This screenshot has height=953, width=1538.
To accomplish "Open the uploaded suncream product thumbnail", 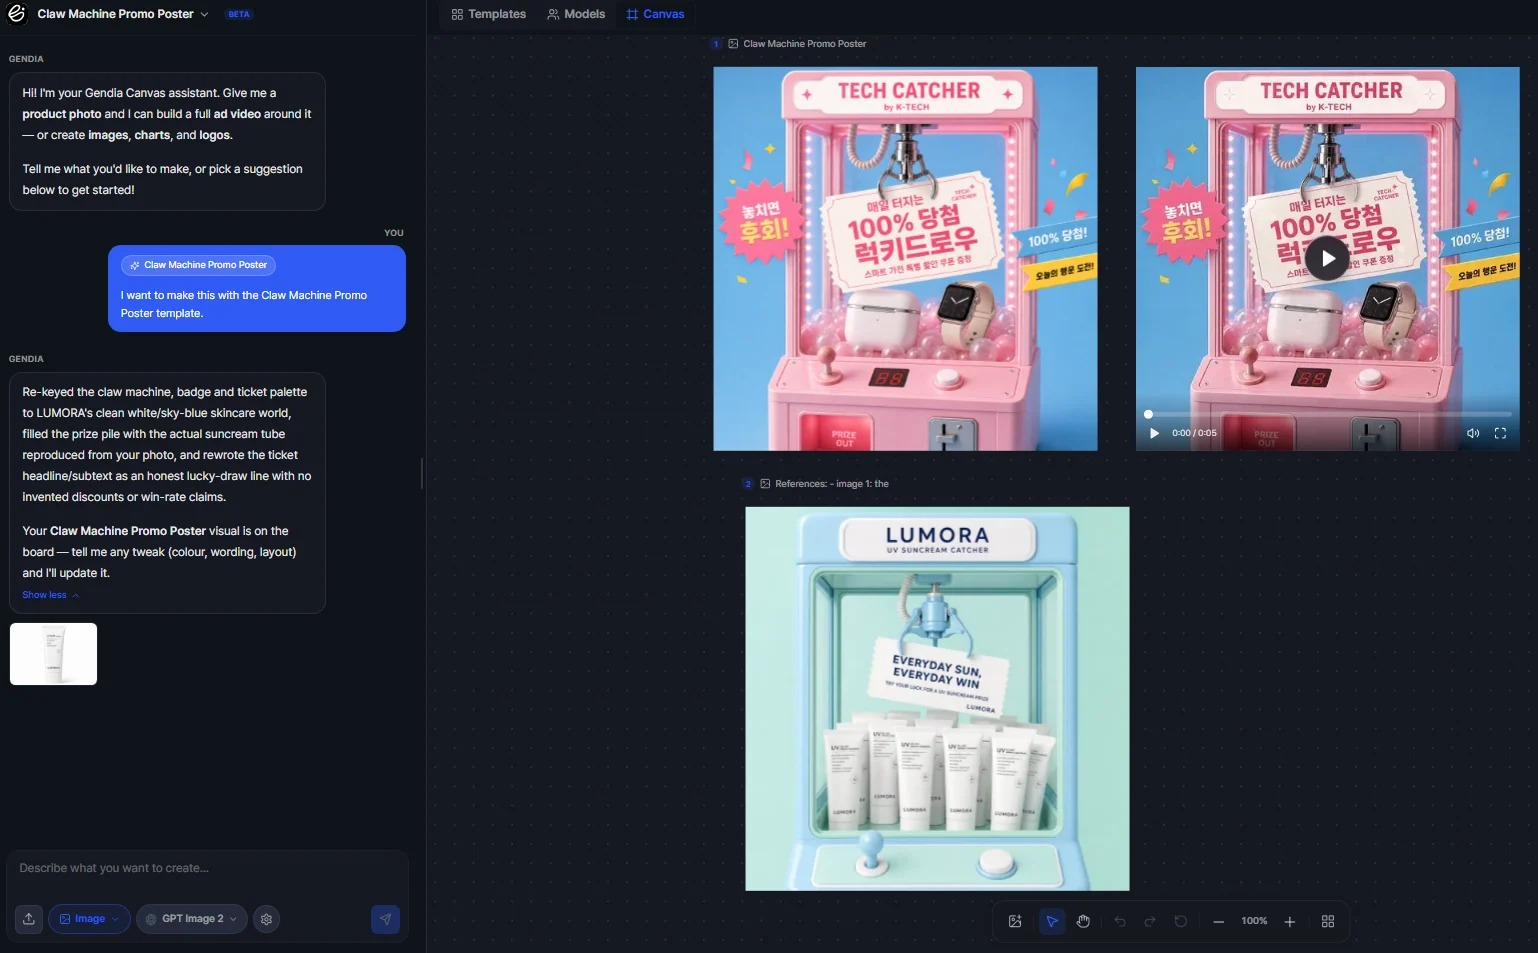I will coord(53,654).
